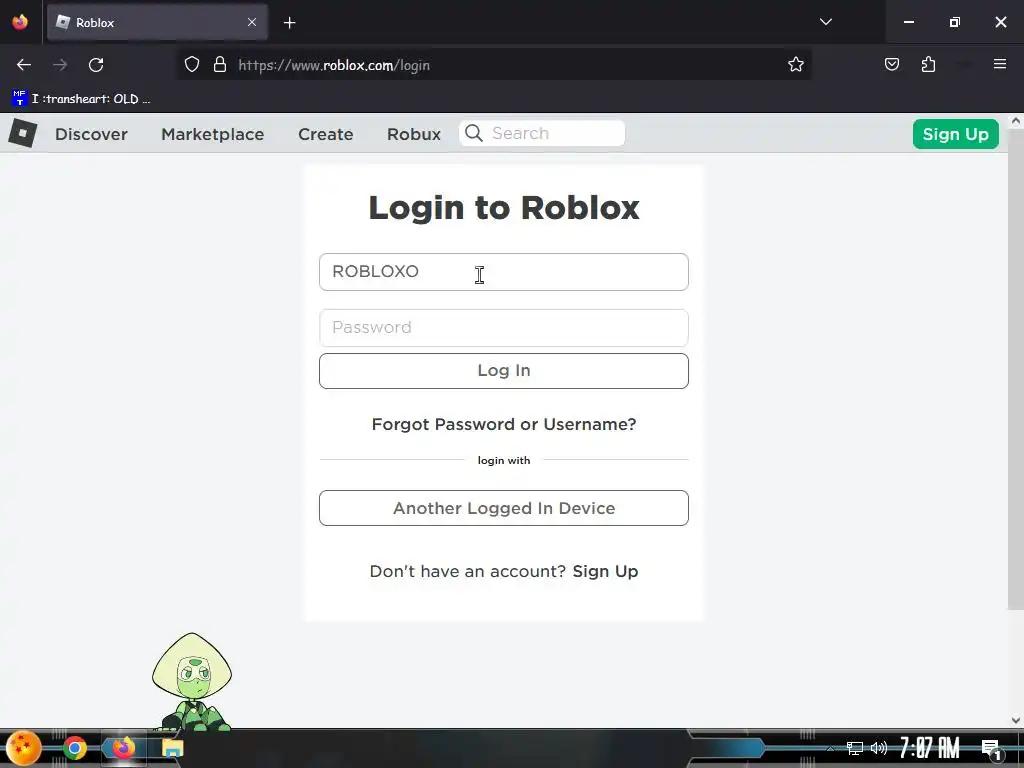The height and width of the screenshot is (768, 1024).
Task: Open the Robux page
Action: click(414, 134)
